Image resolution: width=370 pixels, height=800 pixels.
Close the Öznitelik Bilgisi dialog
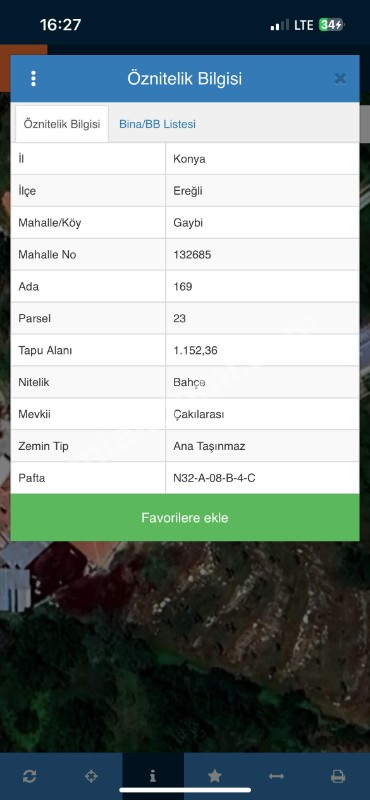tap(340, 79)
